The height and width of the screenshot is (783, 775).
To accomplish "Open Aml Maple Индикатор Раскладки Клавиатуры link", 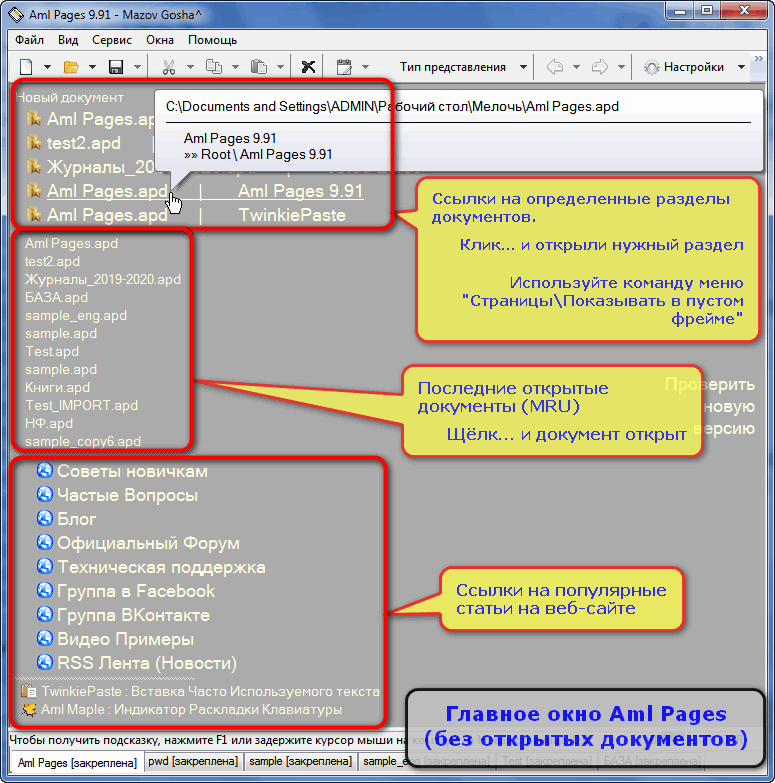I will coord(191,709).
